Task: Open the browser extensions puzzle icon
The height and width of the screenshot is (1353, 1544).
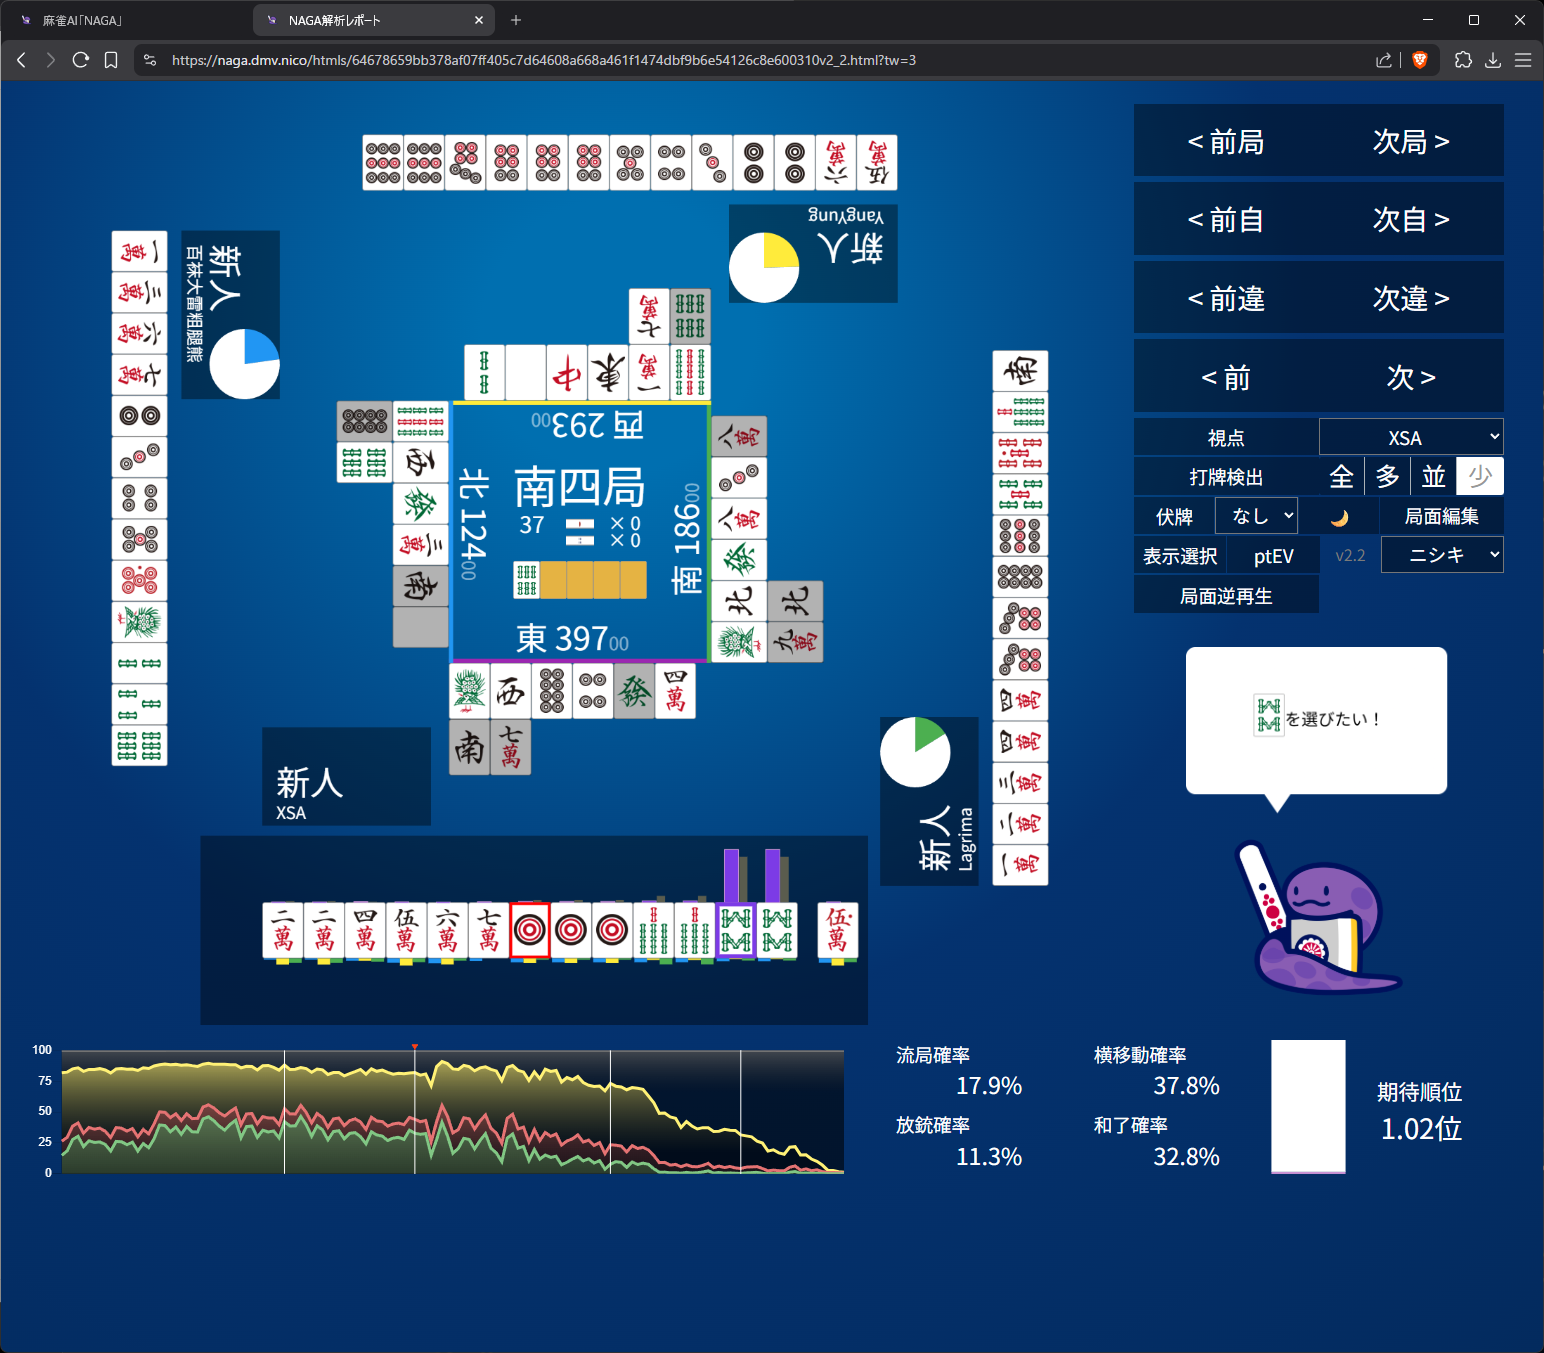Action: coord(1463,60)
